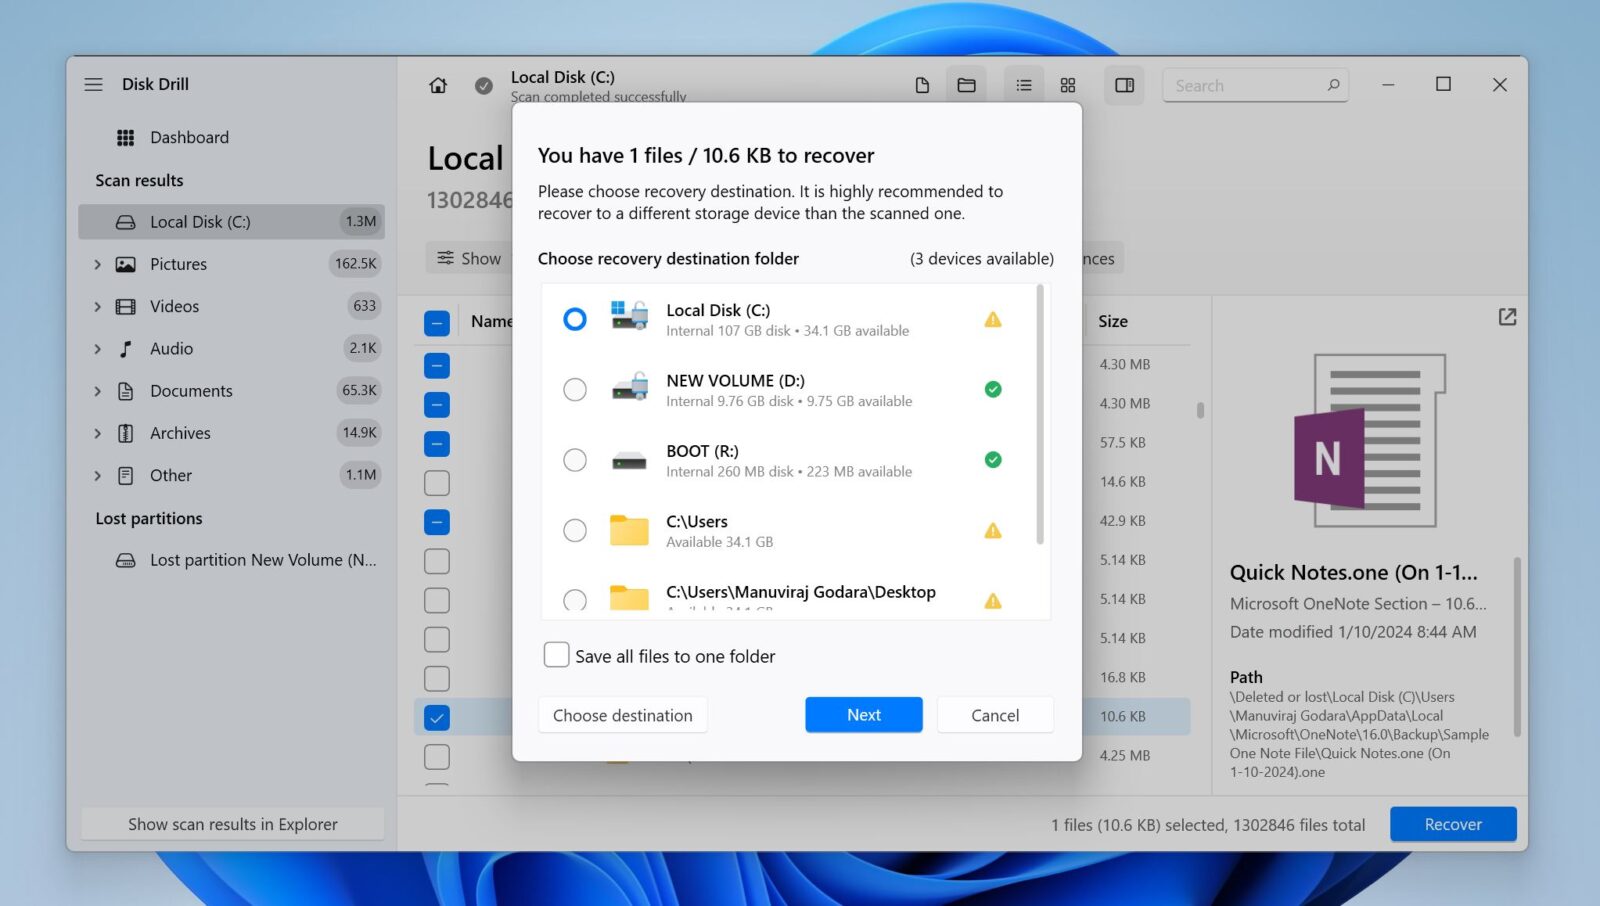
Task: Expand the Pictures category
Action: [97, 265]
